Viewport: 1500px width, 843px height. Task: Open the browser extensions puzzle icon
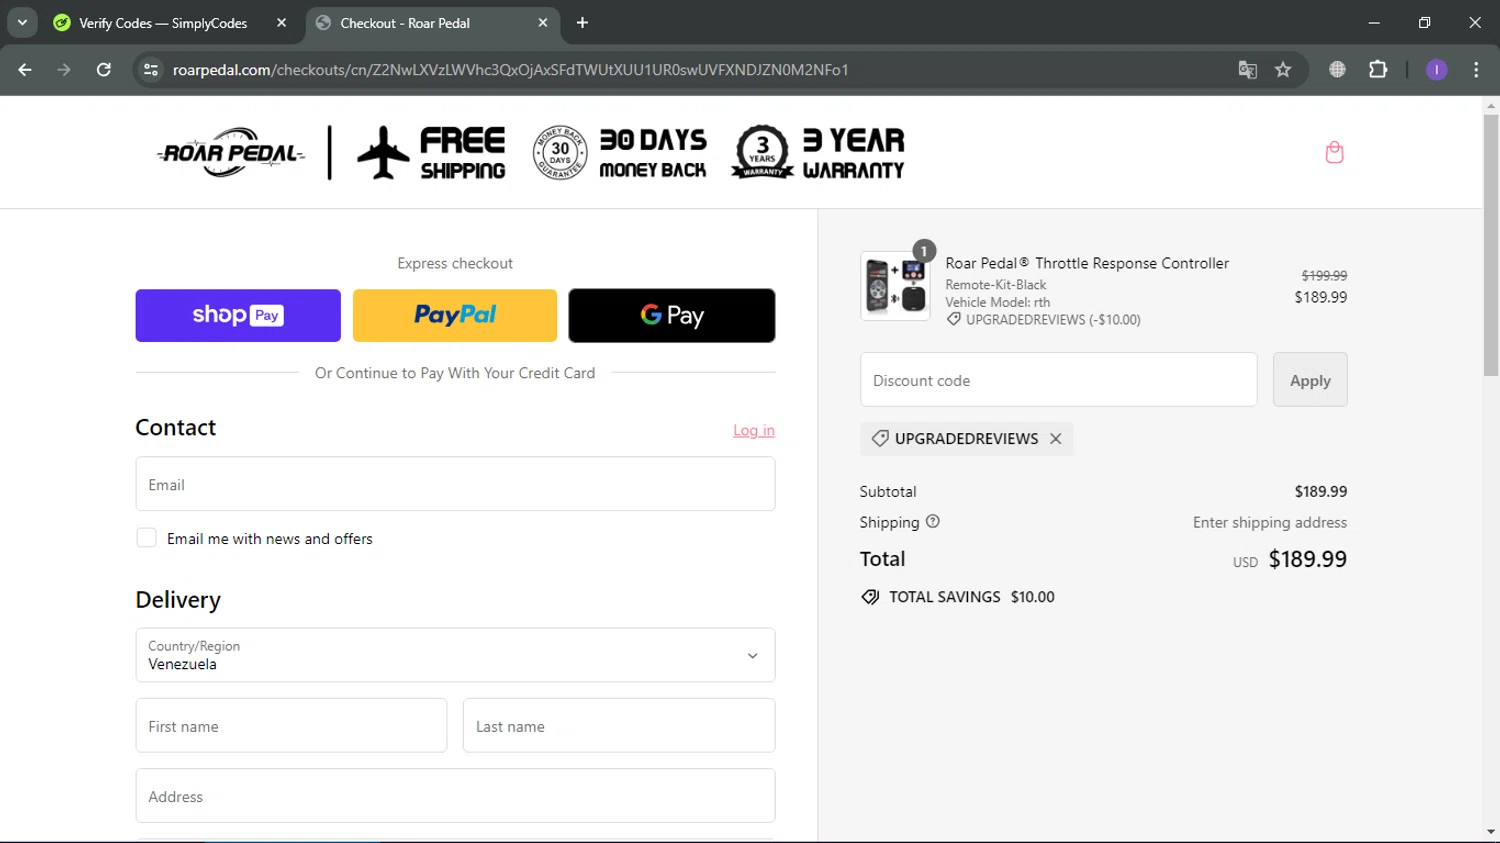tap(1378, 69)
